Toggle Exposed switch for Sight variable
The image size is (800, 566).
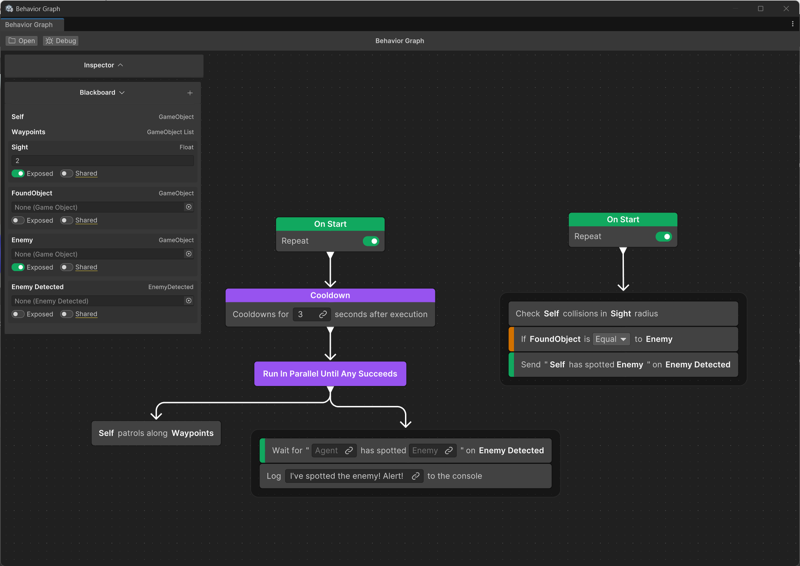[18, 174]
